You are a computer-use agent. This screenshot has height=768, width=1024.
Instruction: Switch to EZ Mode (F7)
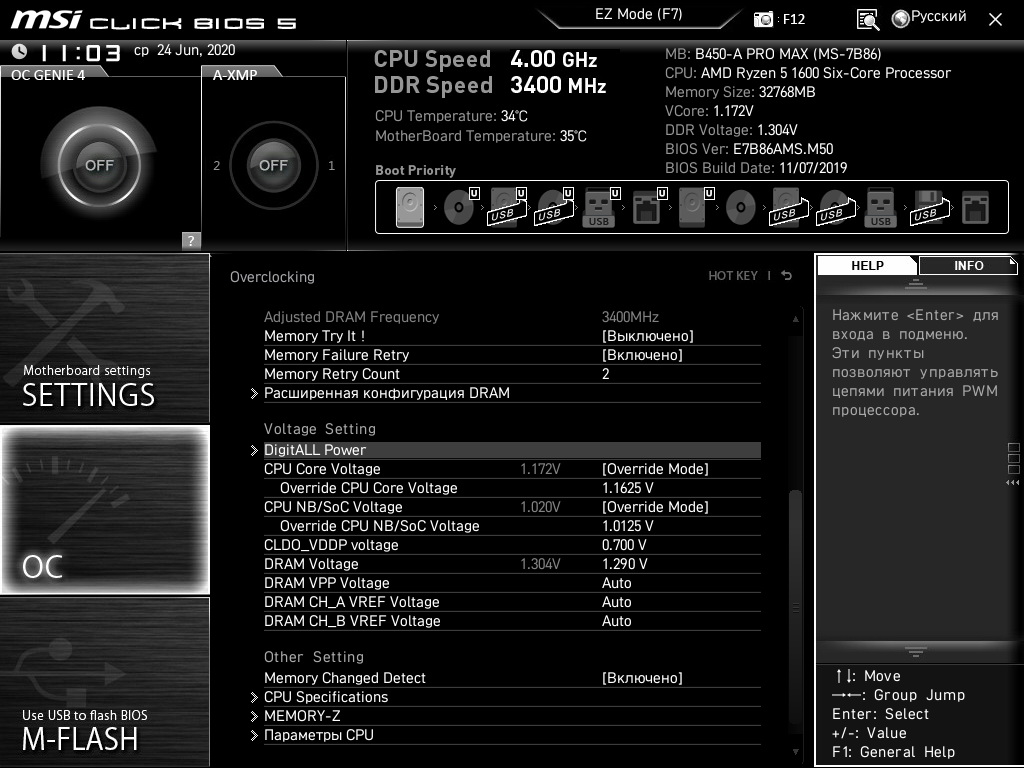coord(638,14)
